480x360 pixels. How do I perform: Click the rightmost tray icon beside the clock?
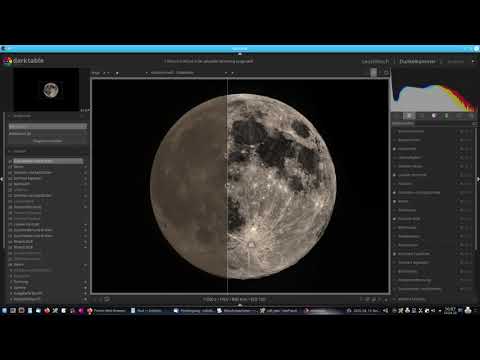pos(468,311)
